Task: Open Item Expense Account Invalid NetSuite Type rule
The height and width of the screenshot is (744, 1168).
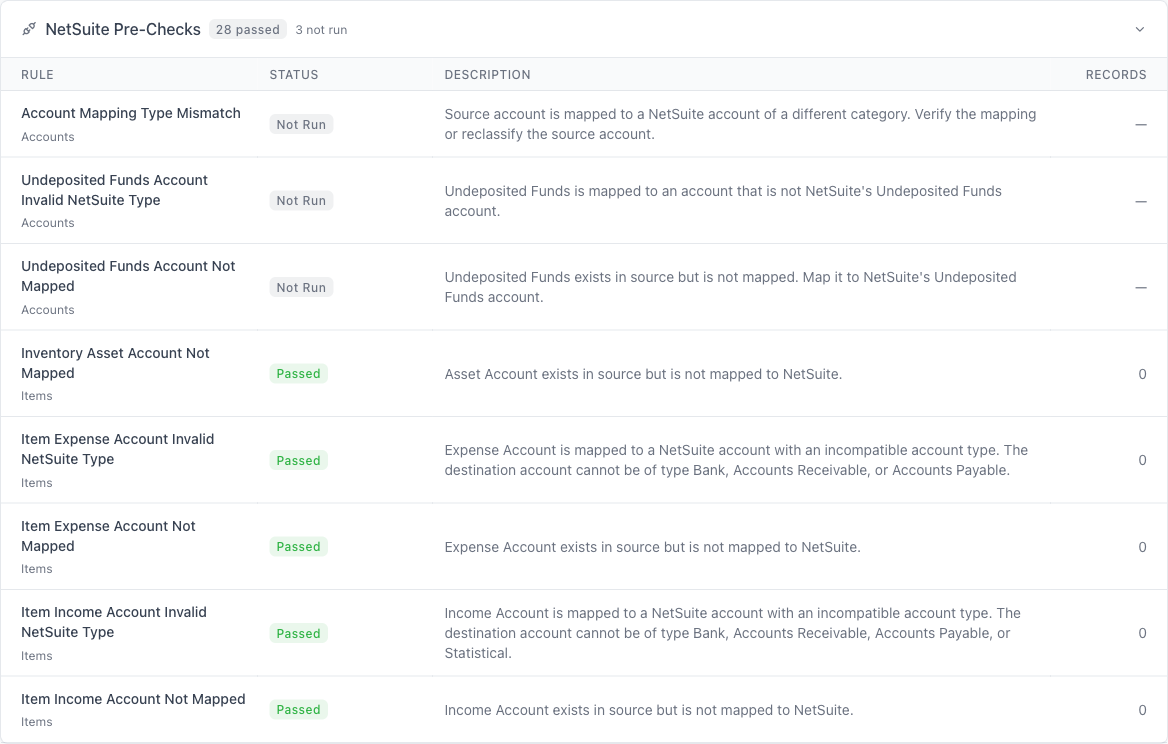Action: pos(118,449)
